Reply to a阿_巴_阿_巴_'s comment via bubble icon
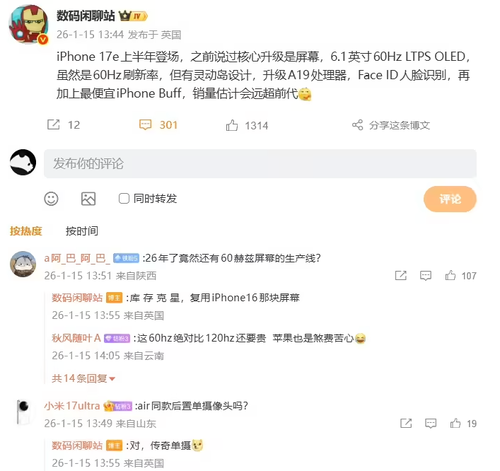 (x=426, y=276)
